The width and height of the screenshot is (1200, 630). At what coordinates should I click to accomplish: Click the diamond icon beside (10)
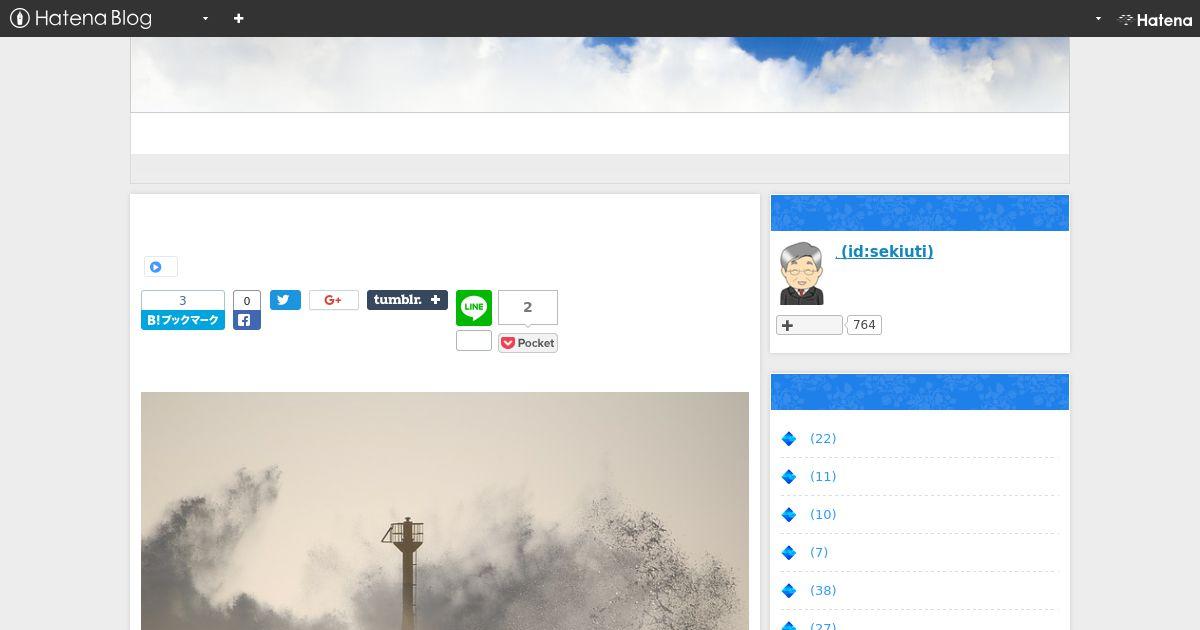coord(789,515)
